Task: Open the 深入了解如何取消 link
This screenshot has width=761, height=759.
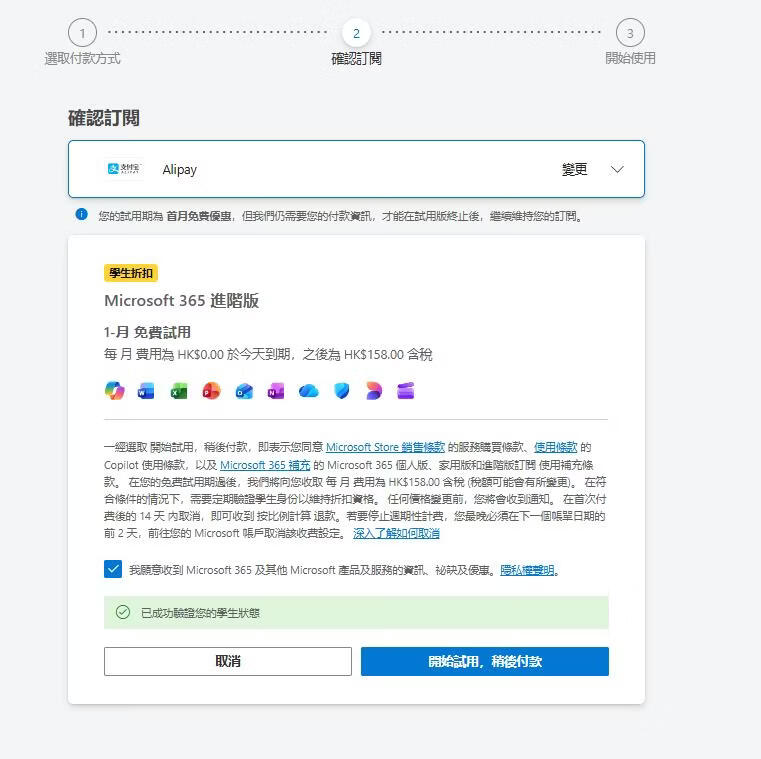Action: tap(396, 533)
